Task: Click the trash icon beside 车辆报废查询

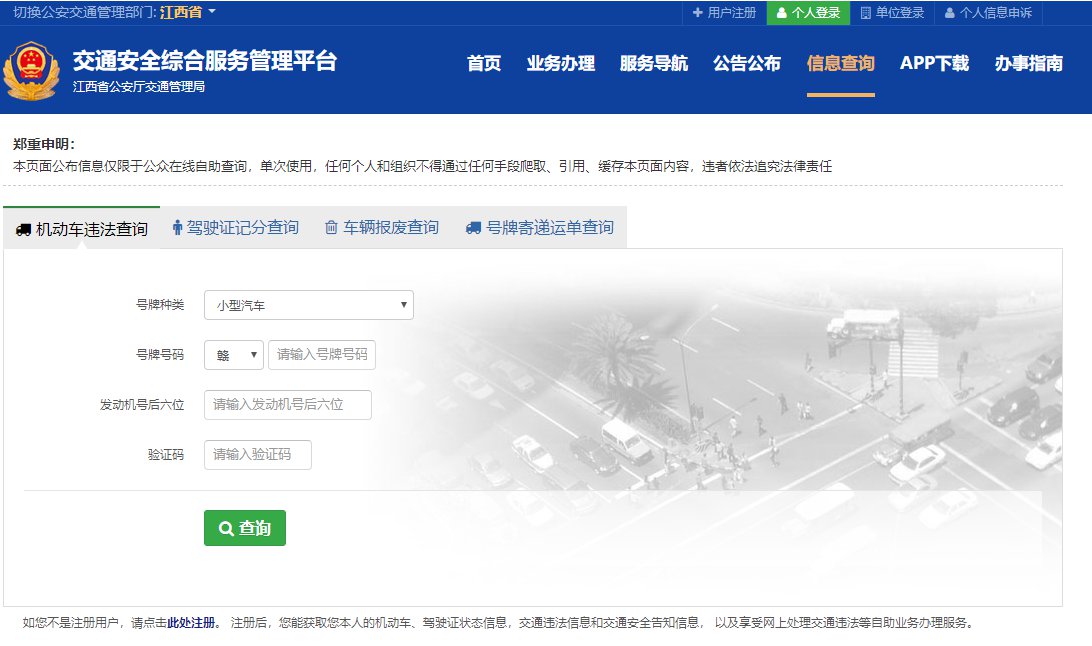Action: 331,228
